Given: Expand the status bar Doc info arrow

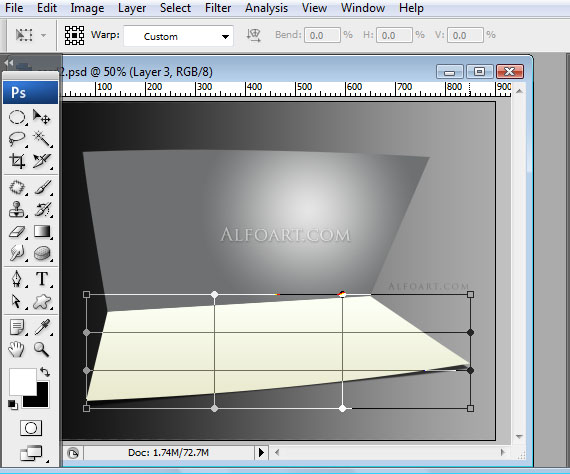Looking at the screenshot, I should pyautogui.click(x=261, y=453).
